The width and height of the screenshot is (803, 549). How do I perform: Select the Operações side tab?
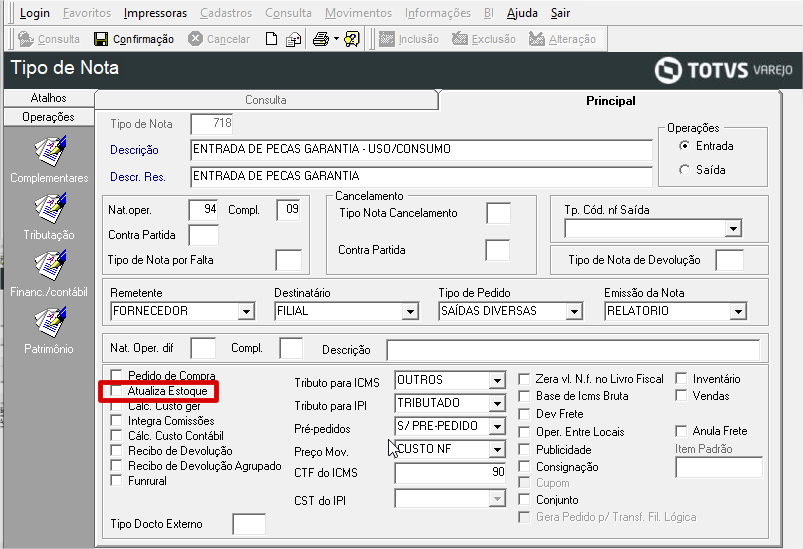point(49,117)
